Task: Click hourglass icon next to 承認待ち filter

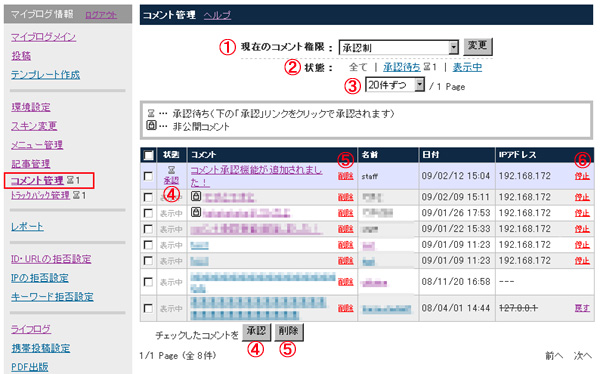Action: (427, 67)
